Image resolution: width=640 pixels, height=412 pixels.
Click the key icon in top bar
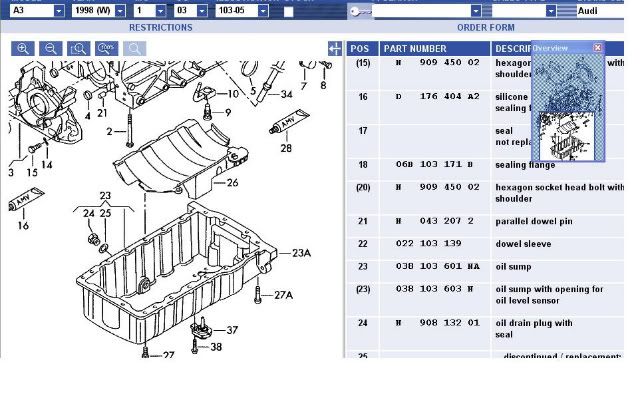click(x=360, y=11)
